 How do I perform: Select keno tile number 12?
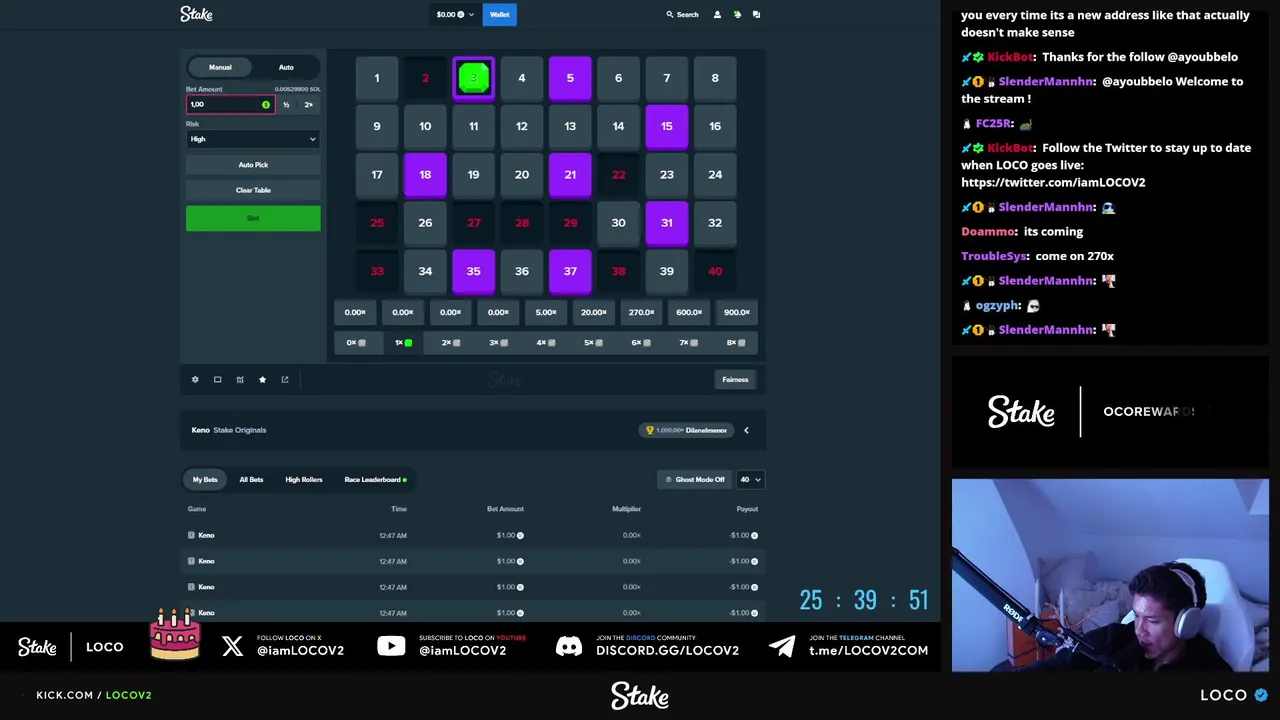pos(521,126)
